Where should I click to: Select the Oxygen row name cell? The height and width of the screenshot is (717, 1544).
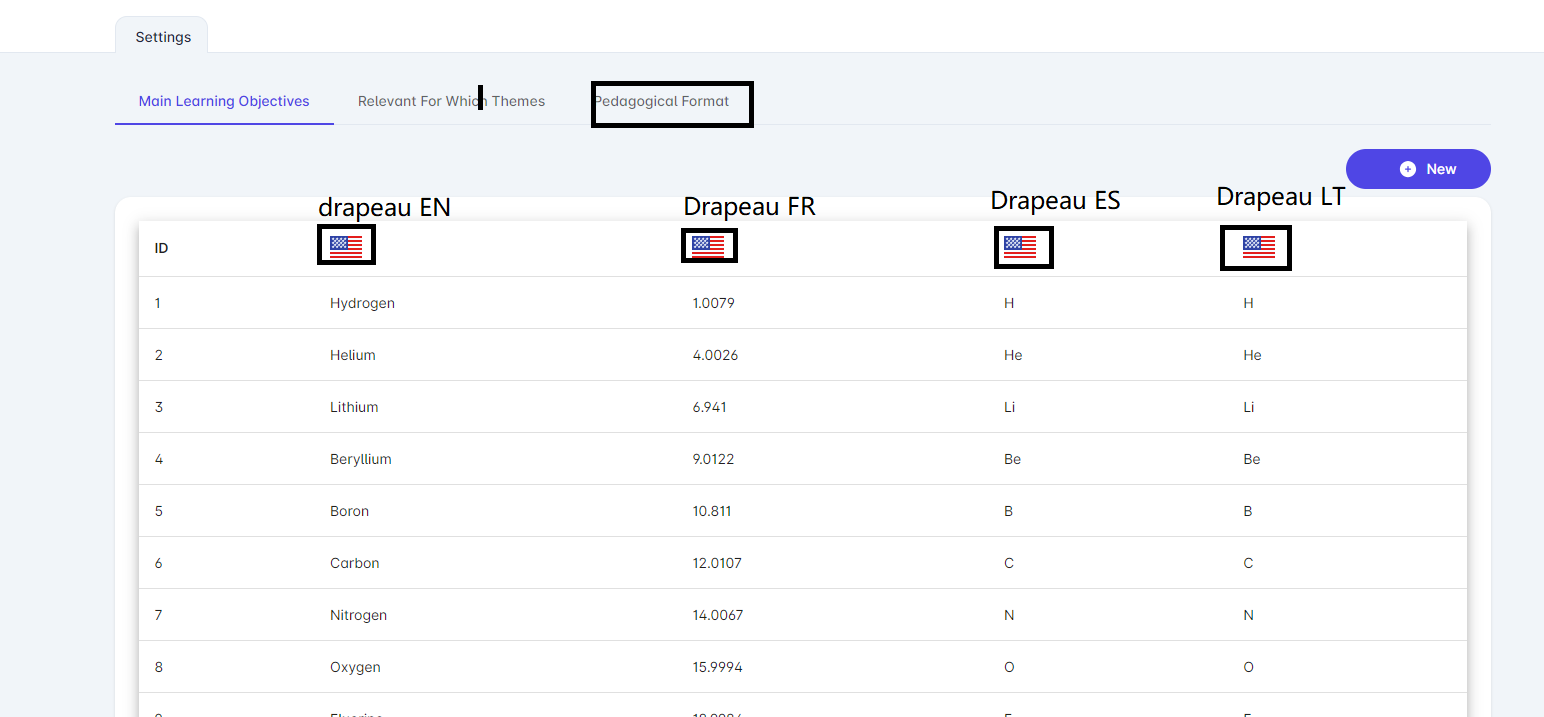pyautogui.click(x=355, y=667)
